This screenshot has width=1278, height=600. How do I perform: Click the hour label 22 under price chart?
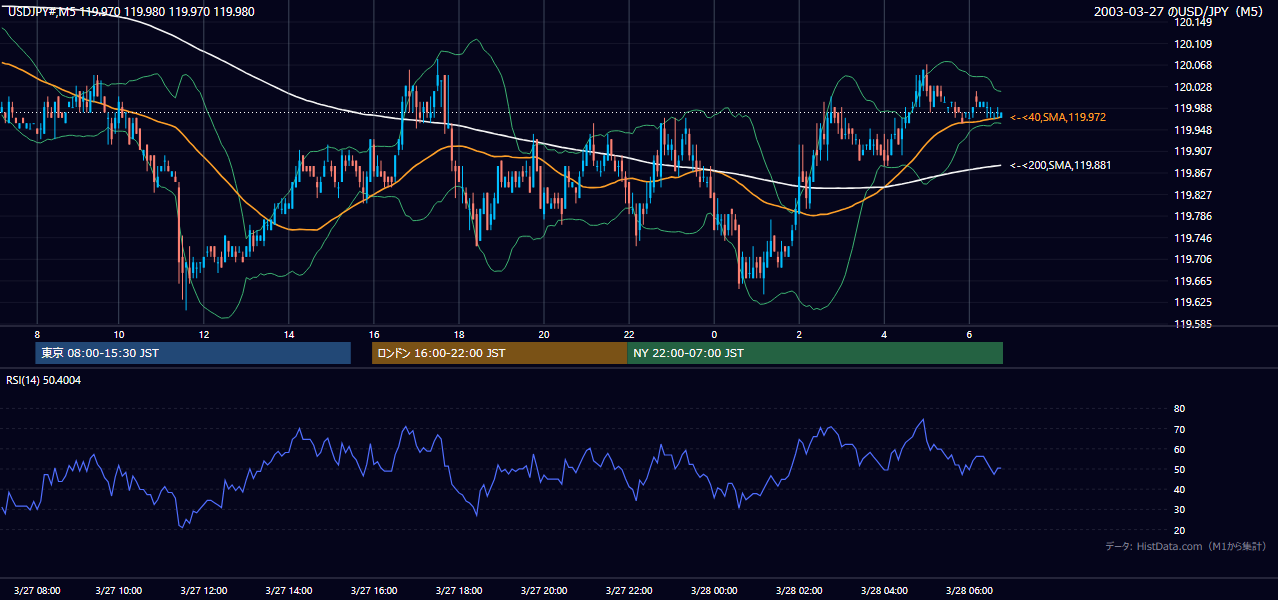point(629,333)
